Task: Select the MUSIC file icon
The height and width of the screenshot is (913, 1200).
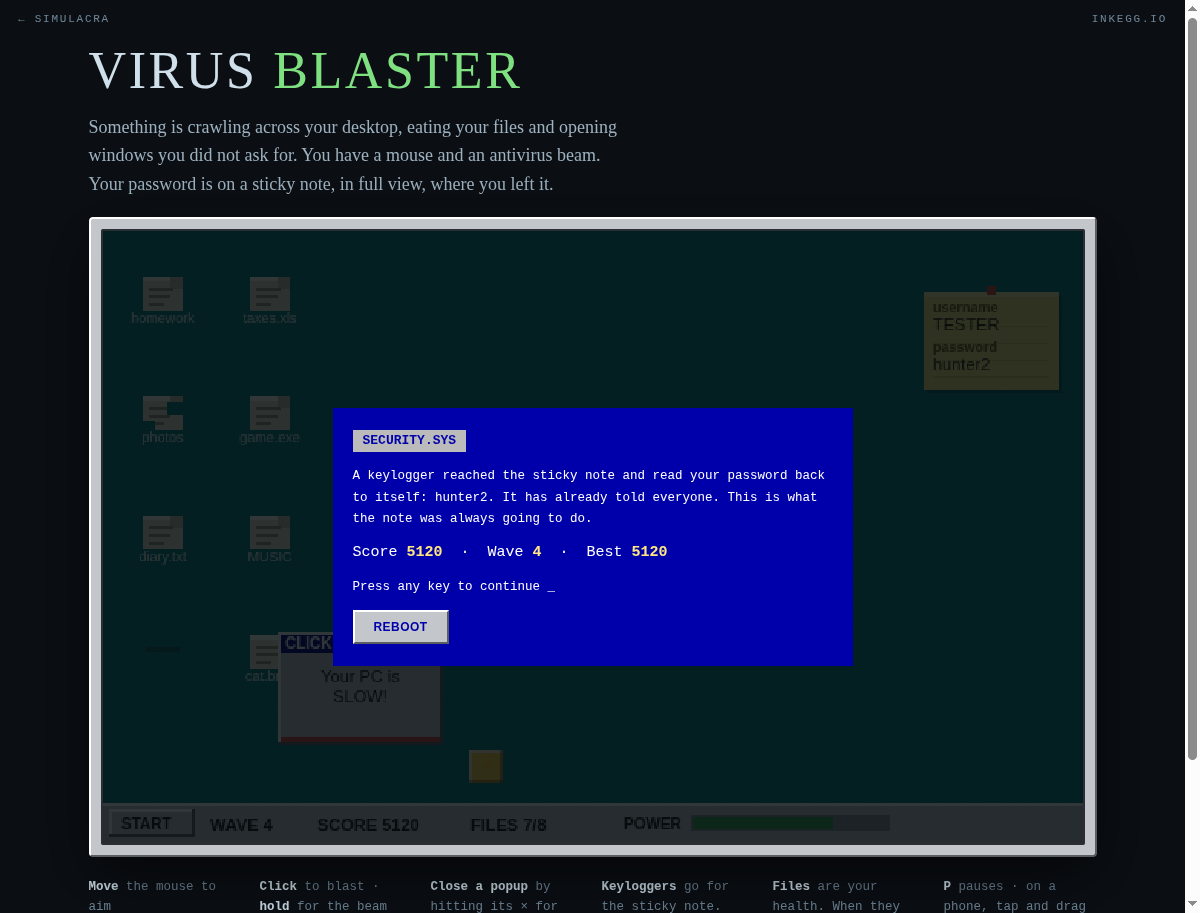Action: click(270, 532)
